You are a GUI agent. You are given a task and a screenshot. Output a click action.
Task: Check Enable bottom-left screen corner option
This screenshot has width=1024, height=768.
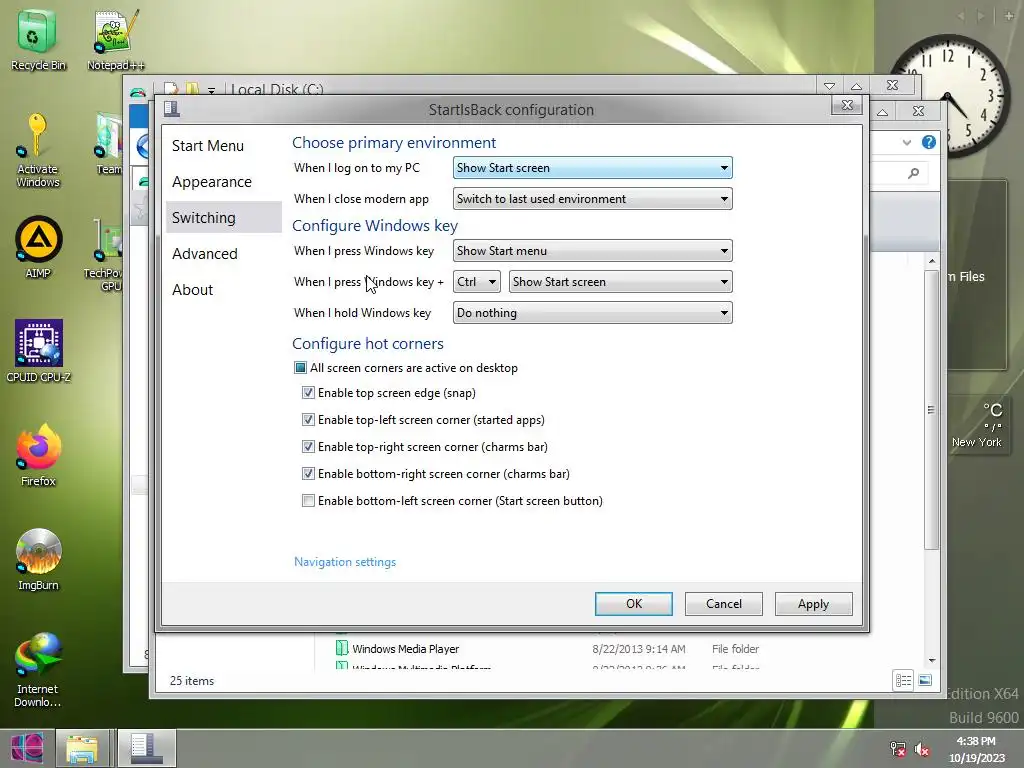coord(308,501)
